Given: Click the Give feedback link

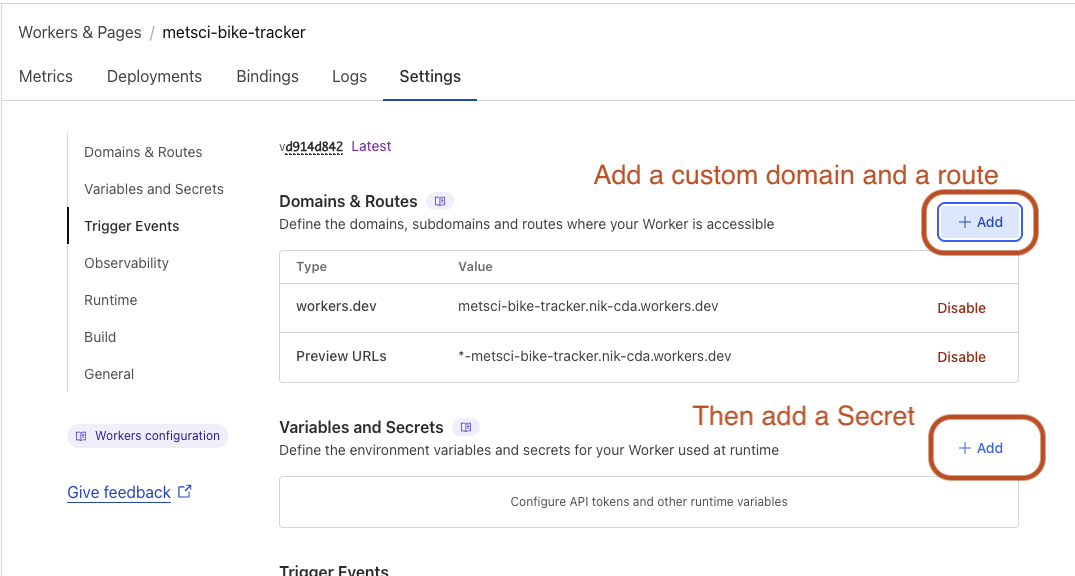Looking at the screenshot, I should click(119, 491).
